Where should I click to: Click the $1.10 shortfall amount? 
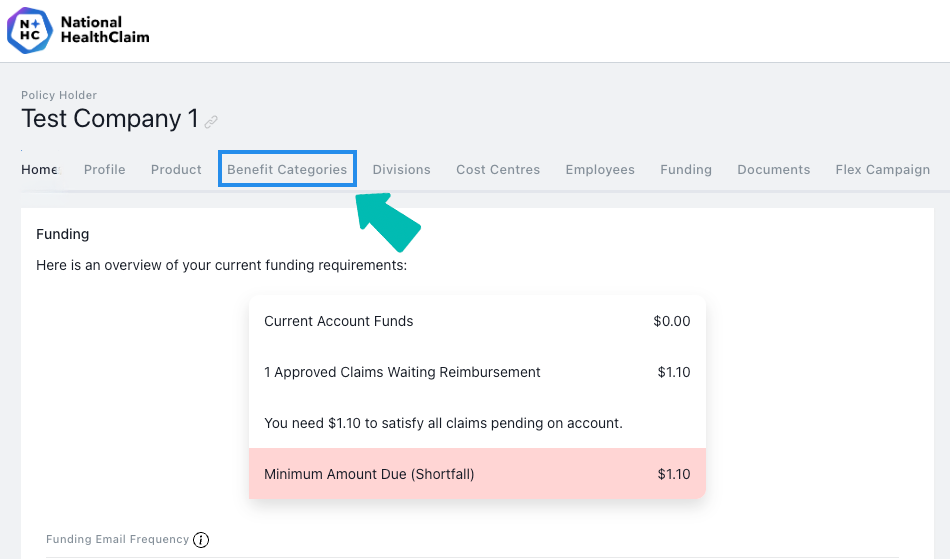tap(674, 474)
